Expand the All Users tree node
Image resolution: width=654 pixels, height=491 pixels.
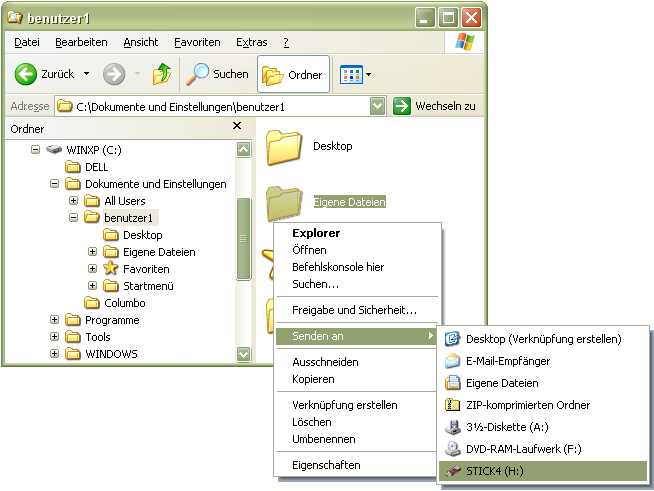[x=73, y=201]
